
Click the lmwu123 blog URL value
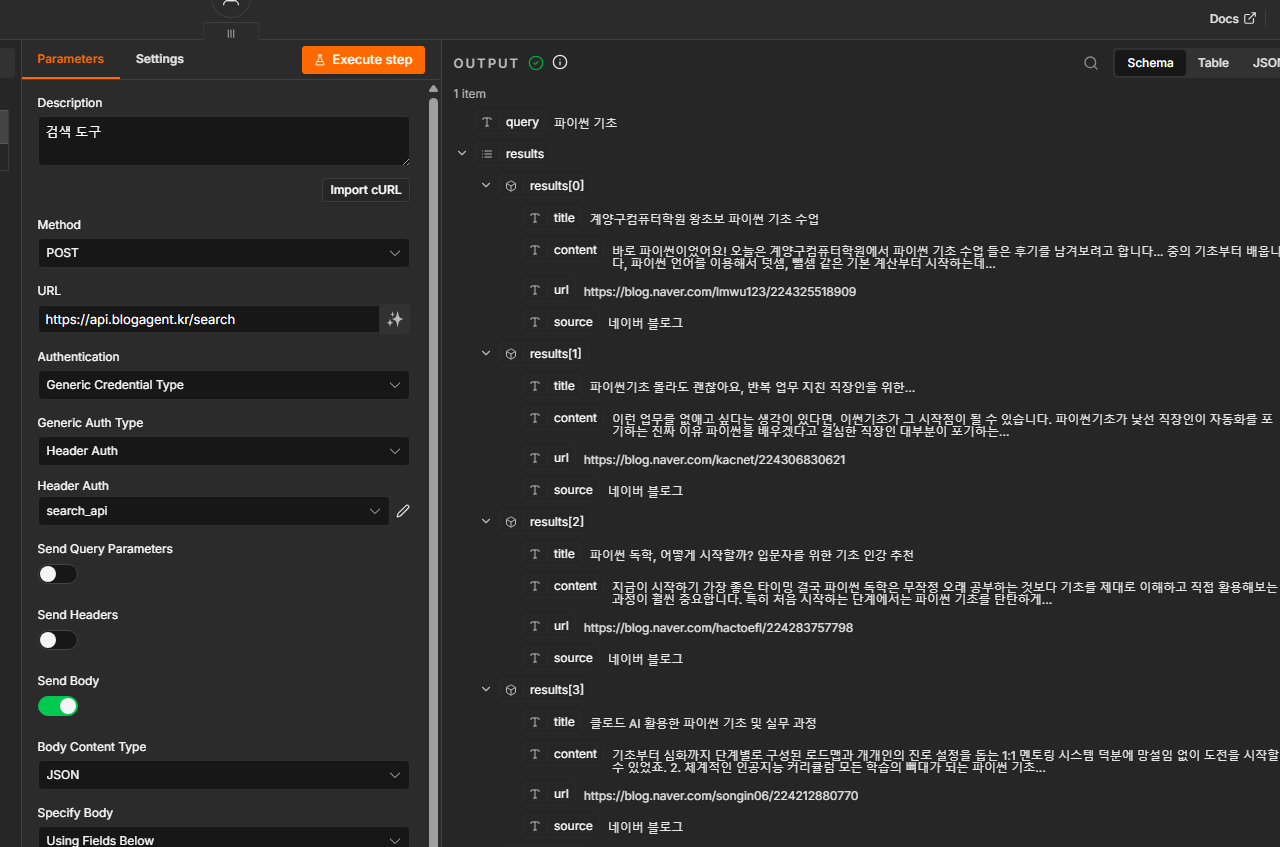[720, 292]
